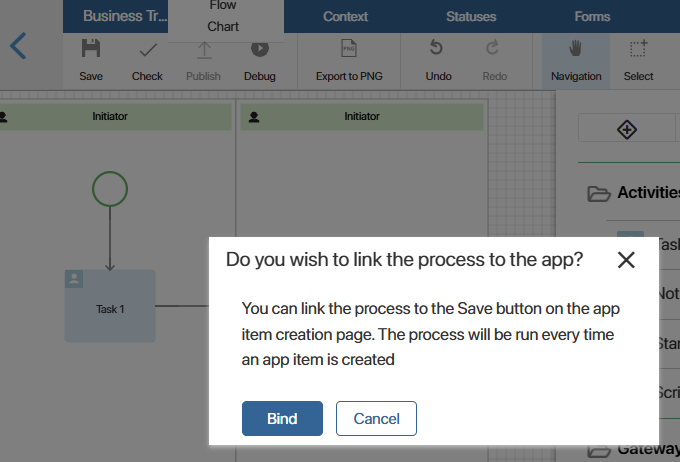Open the Statuses tab
The image size is (680, 462).
[469, 16]
